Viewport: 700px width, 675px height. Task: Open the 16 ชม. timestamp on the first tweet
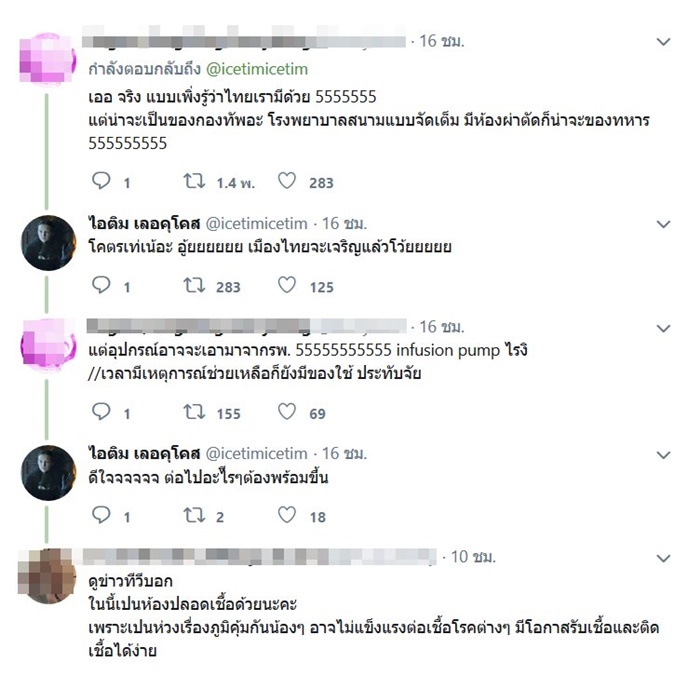pos(442,41)
